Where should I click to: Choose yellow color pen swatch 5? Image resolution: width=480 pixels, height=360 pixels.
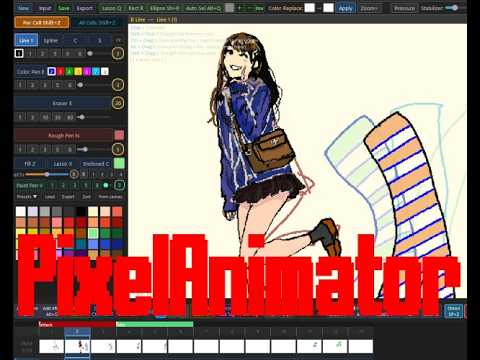click(78, 71)
